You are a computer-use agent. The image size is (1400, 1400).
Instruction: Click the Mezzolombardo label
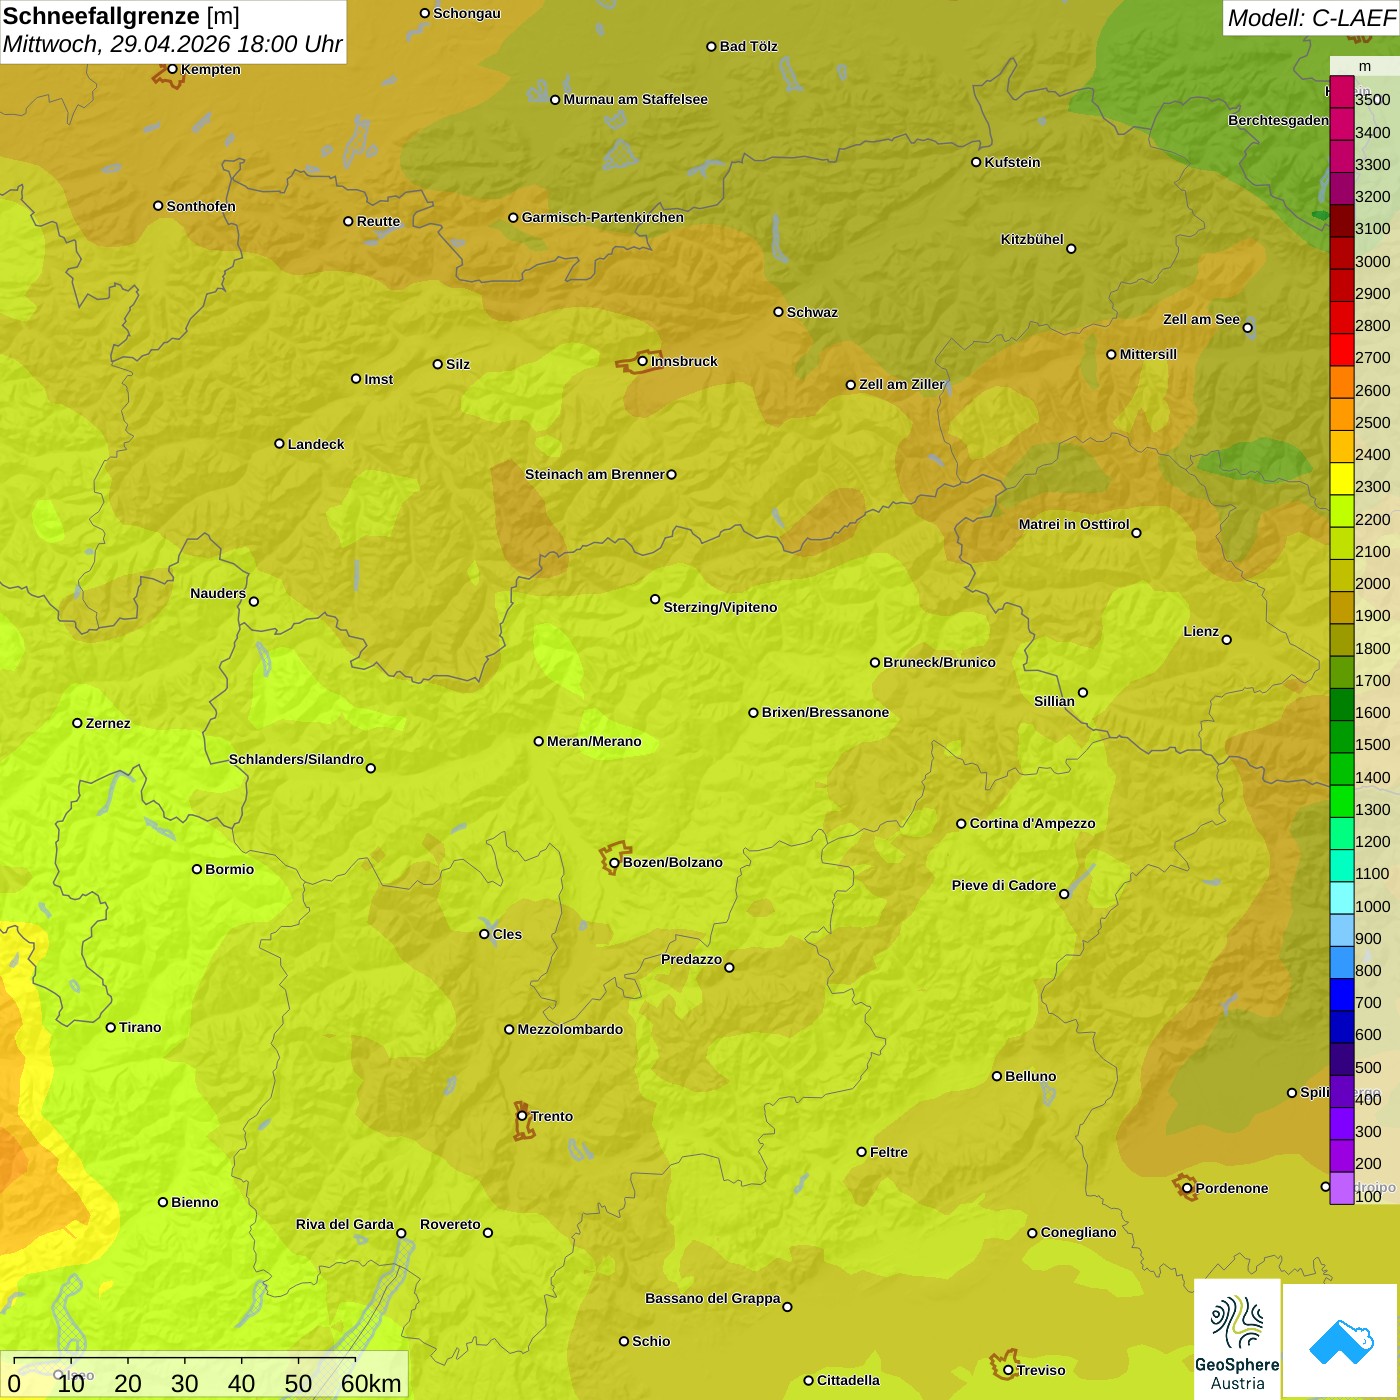tap(570, 1029)
